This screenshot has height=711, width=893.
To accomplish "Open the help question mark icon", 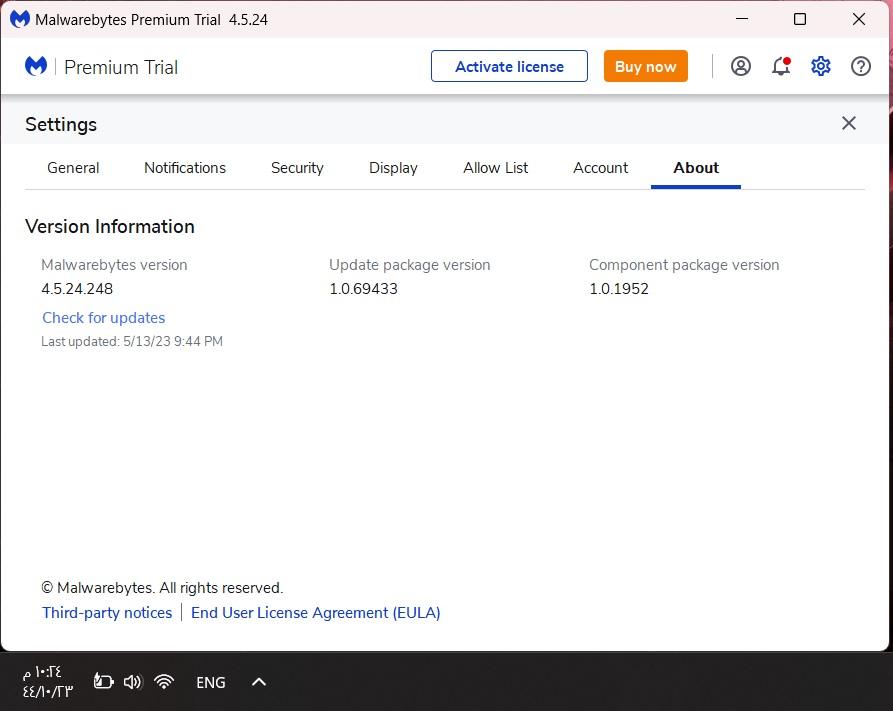I will coord(861,67).
